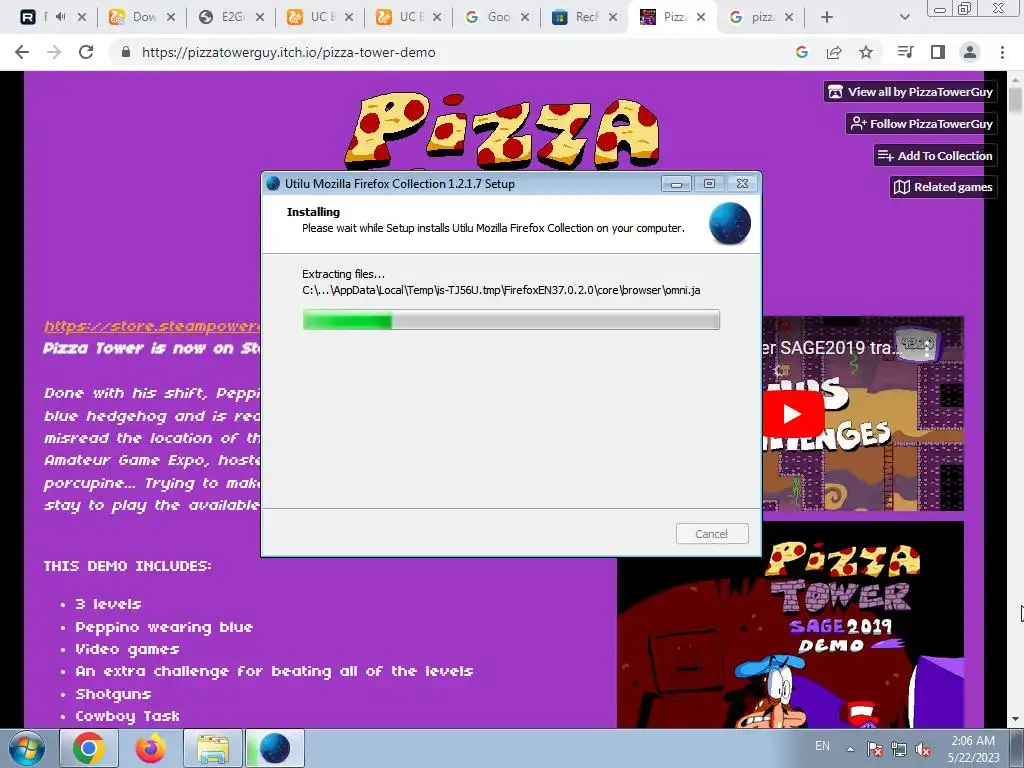Bookmark this page with the star icon
This screenshot has width=1024, height=768.
866,52
